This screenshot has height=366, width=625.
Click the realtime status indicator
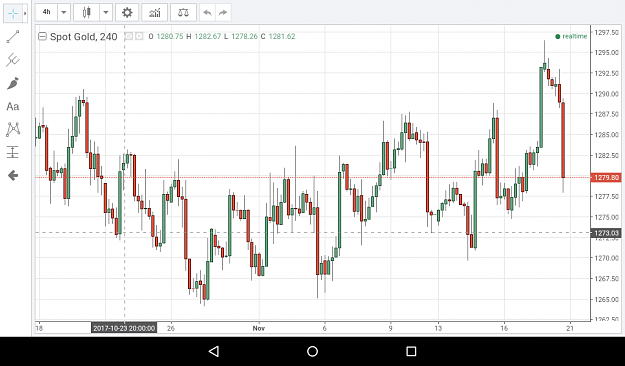coord(571,36)
